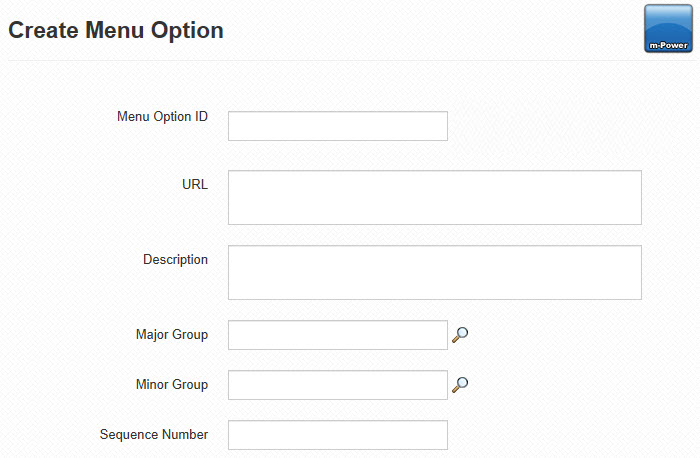Go to m-Power home via blue logo
This screenshot has height=458, width=700.
[x=668, y=29]
